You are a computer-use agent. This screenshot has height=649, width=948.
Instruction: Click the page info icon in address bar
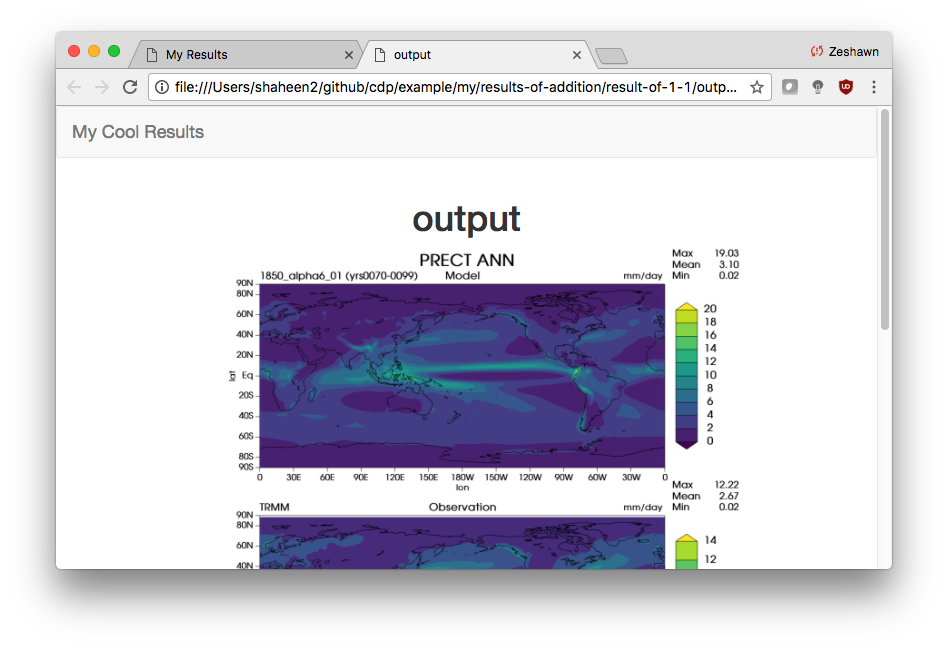click(161, 87)
